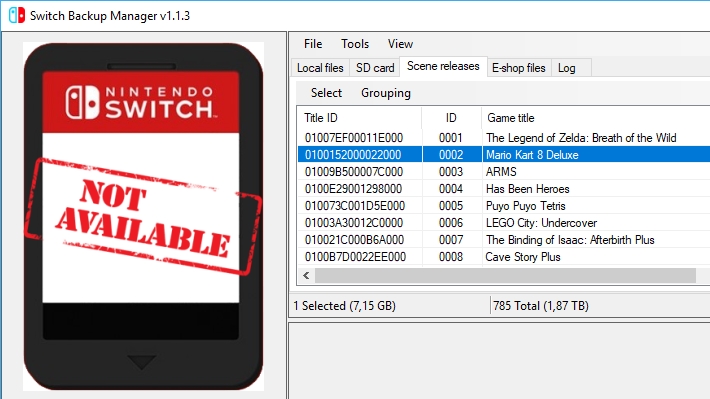The image size is (710, 399).
Task: Click the left arrow of horizontal scrollbar
Action: (x=307, y=275)
